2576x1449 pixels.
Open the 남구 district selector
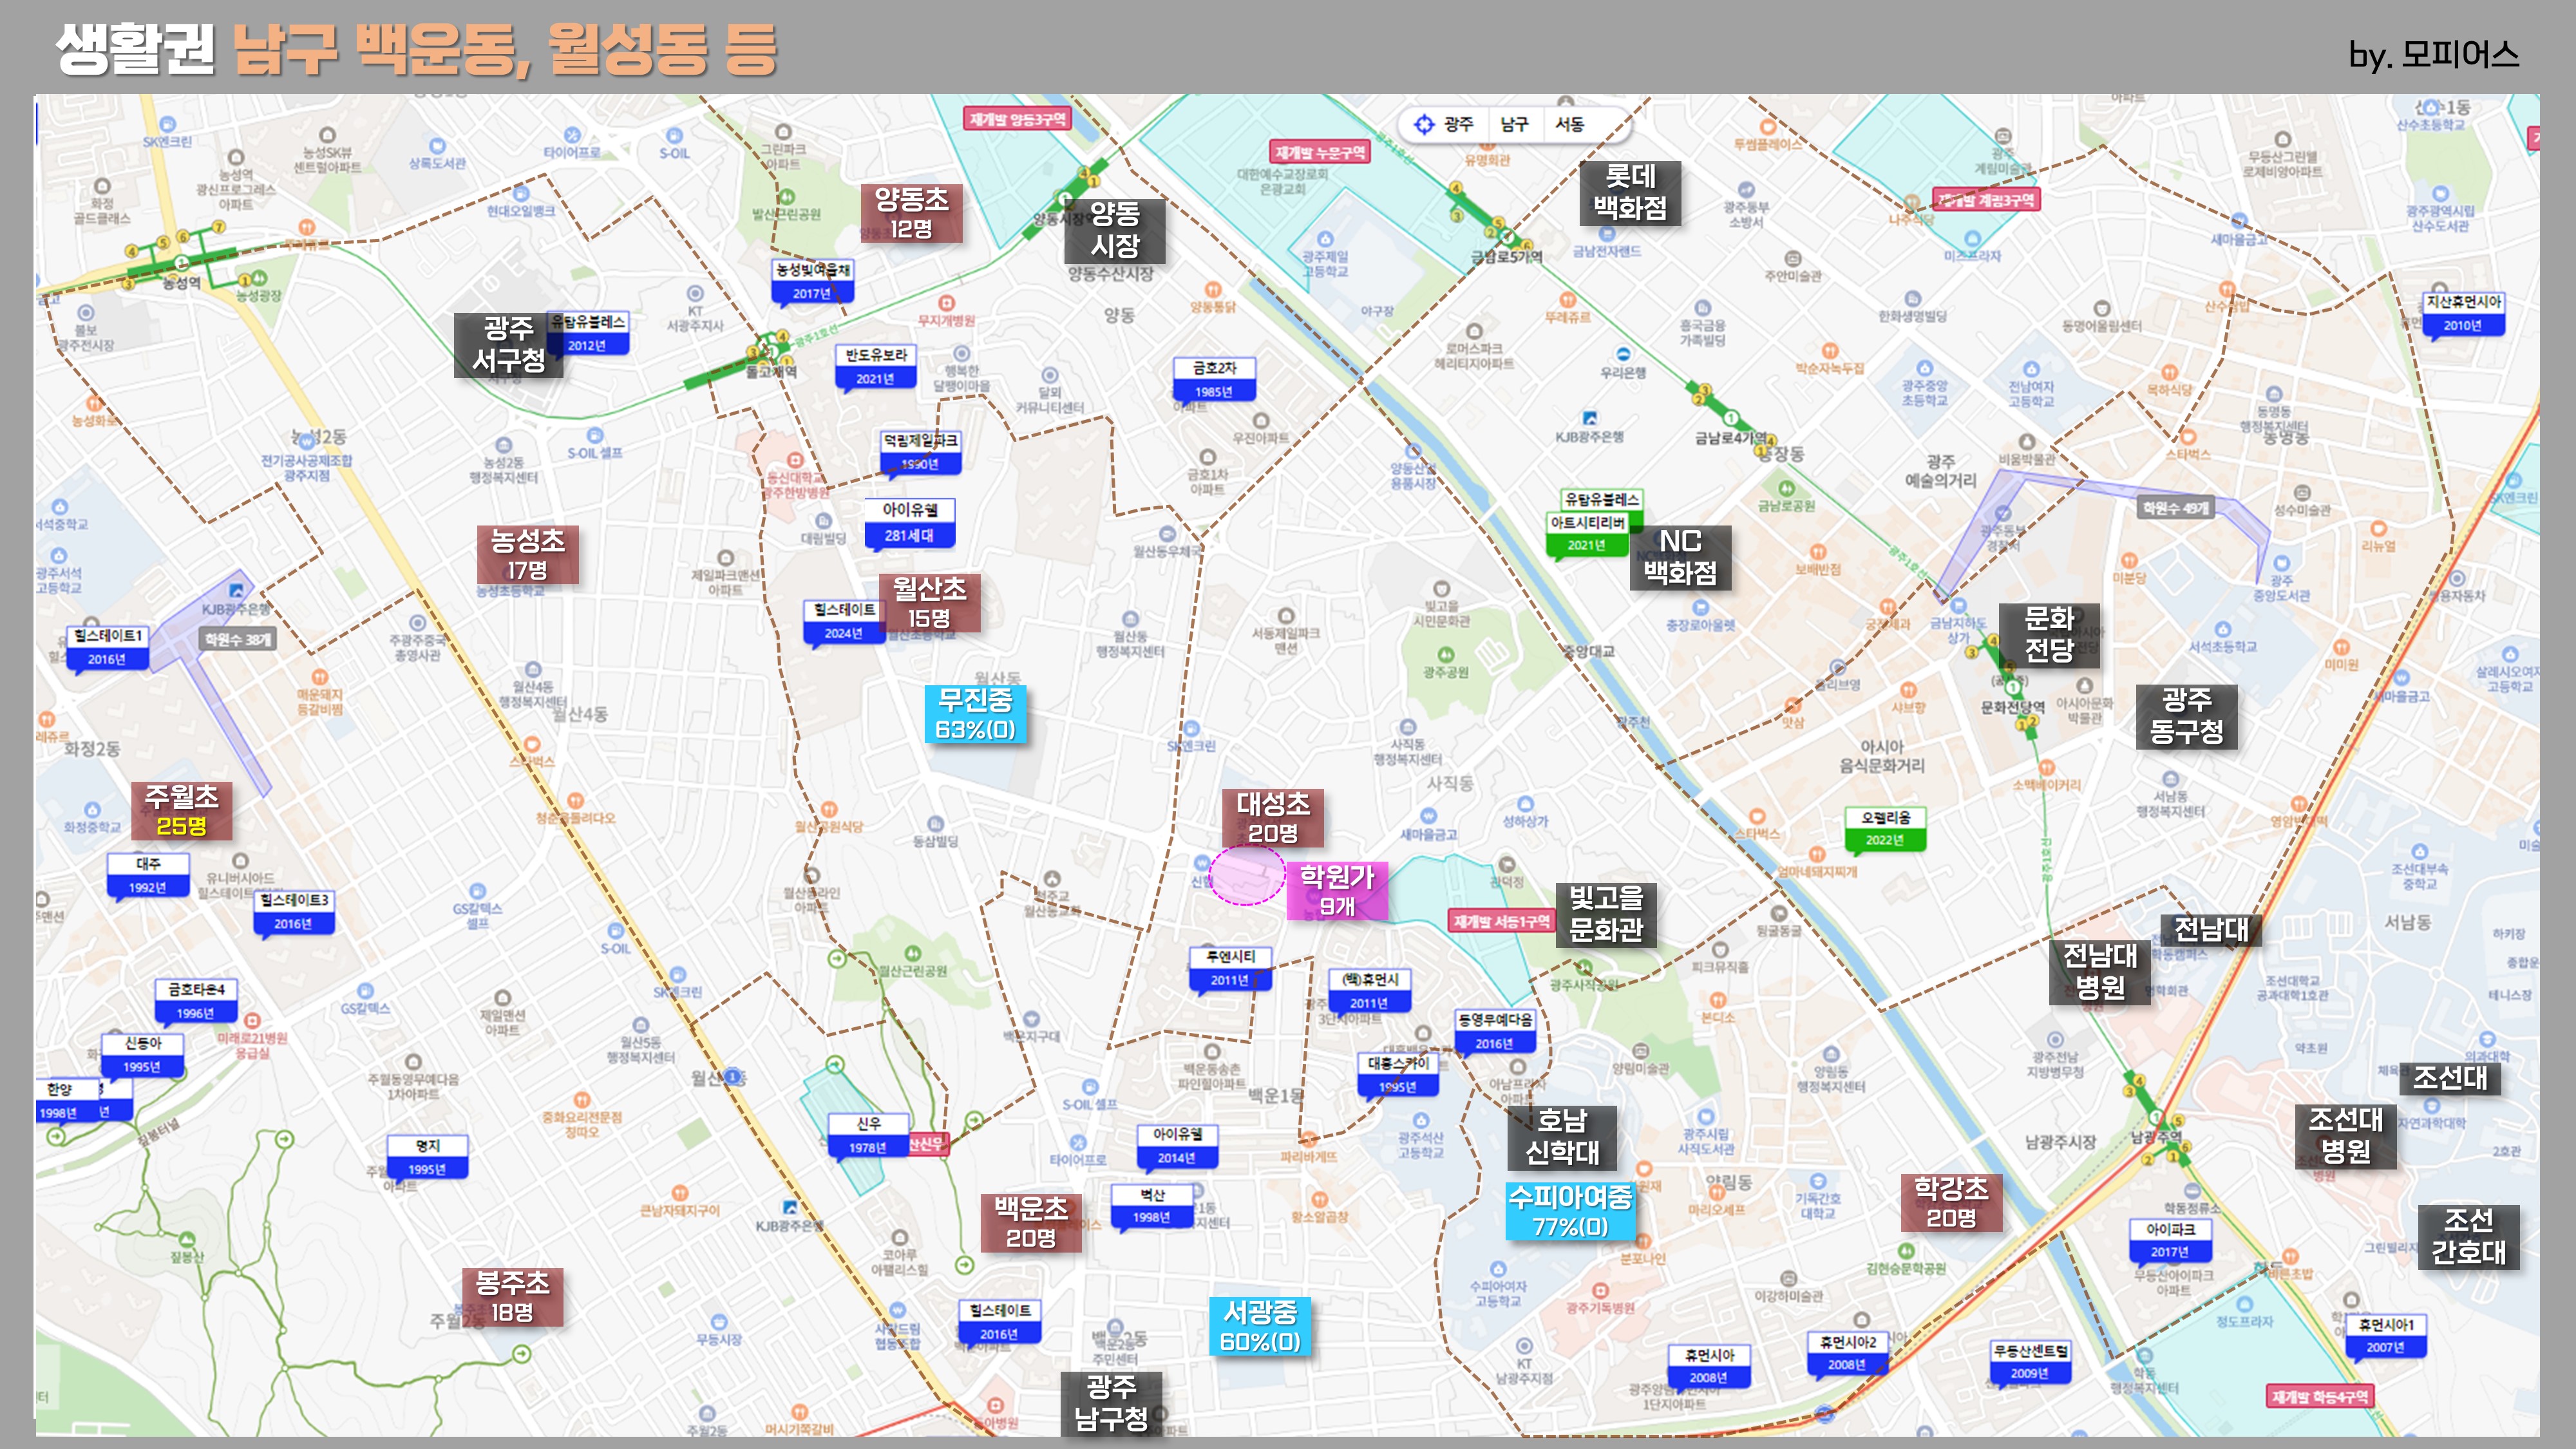[x=1514, y=124]
